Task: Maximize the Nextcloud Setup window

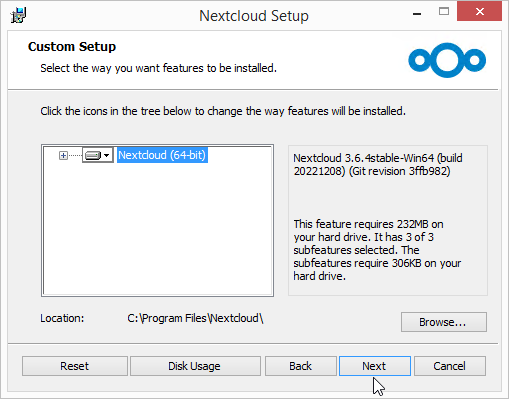Action: coord(444,12)
